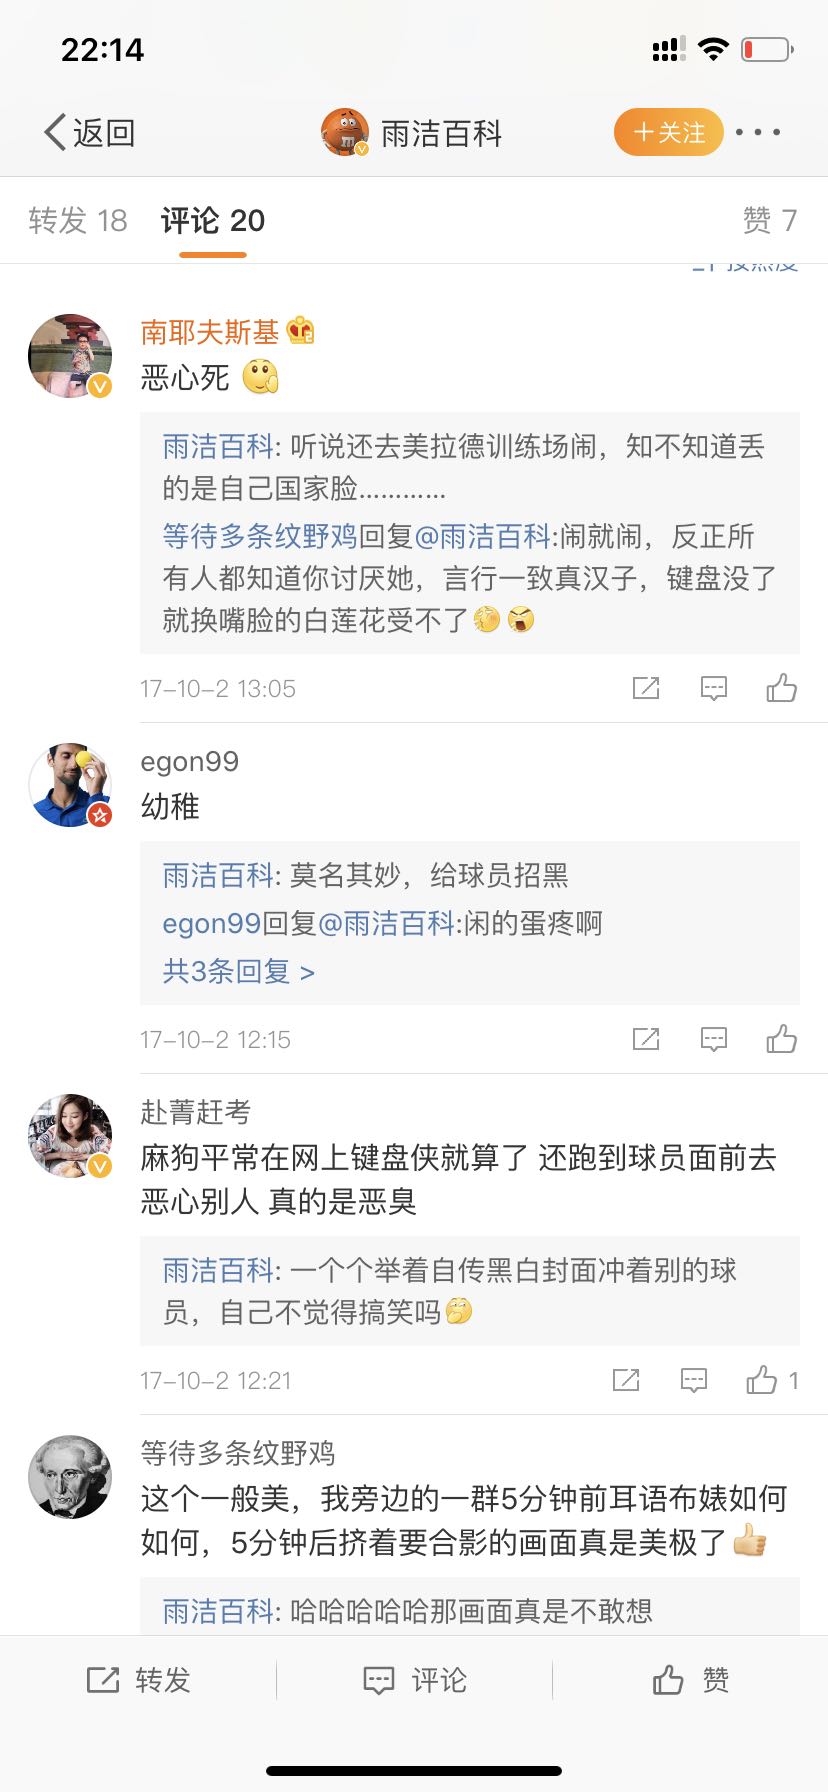Tap bottom bar 转发 button

tap(138, 1680)
